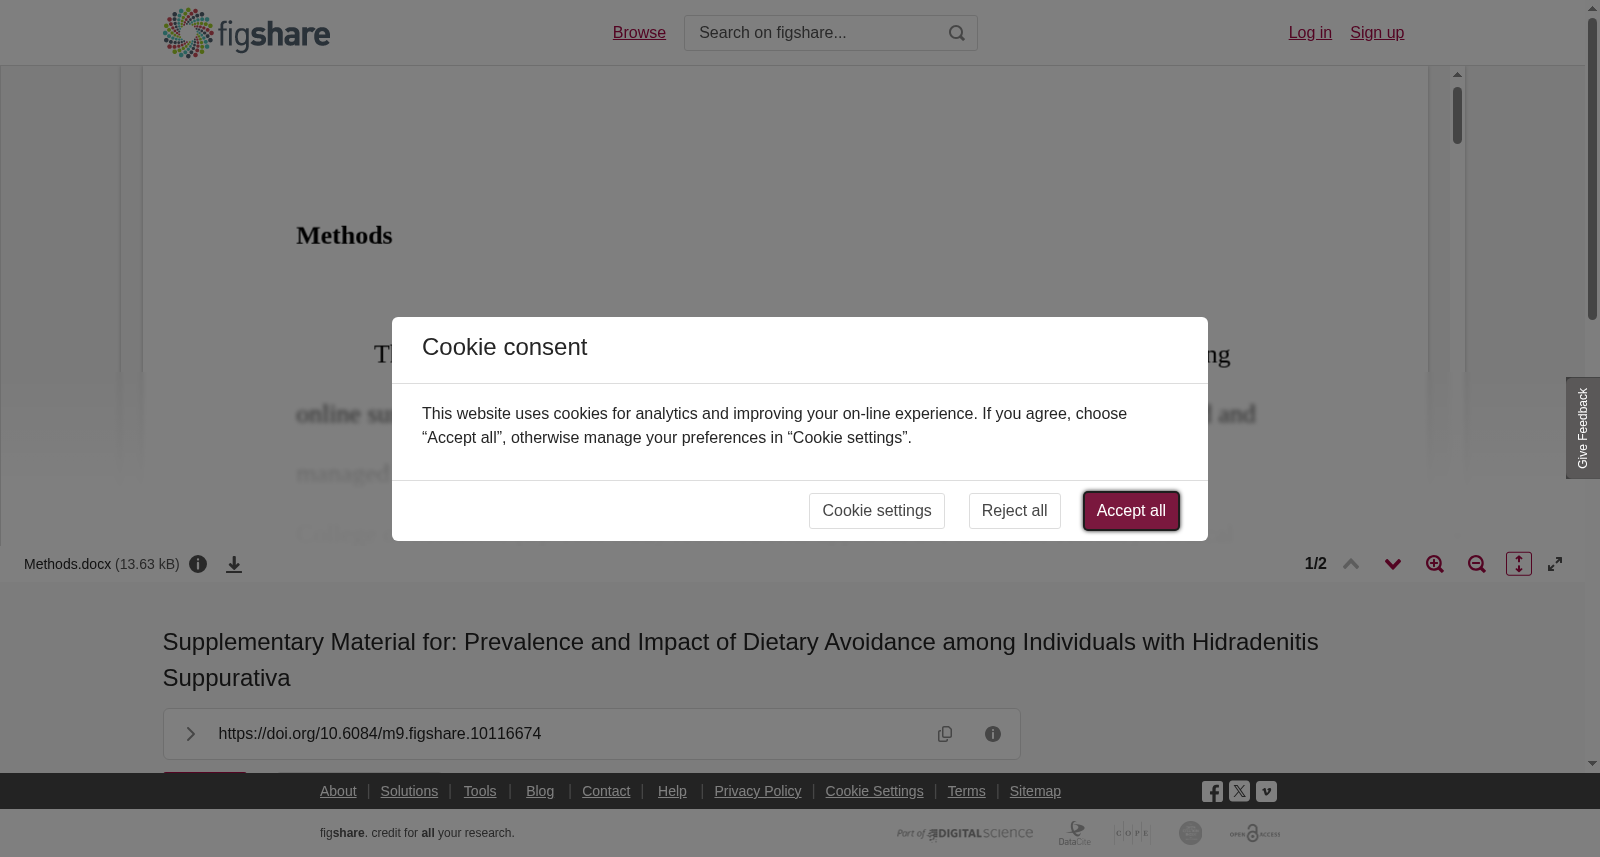Click the X social media icon
Viewport: 1600px width, 857px height.
click(1239, 791)
